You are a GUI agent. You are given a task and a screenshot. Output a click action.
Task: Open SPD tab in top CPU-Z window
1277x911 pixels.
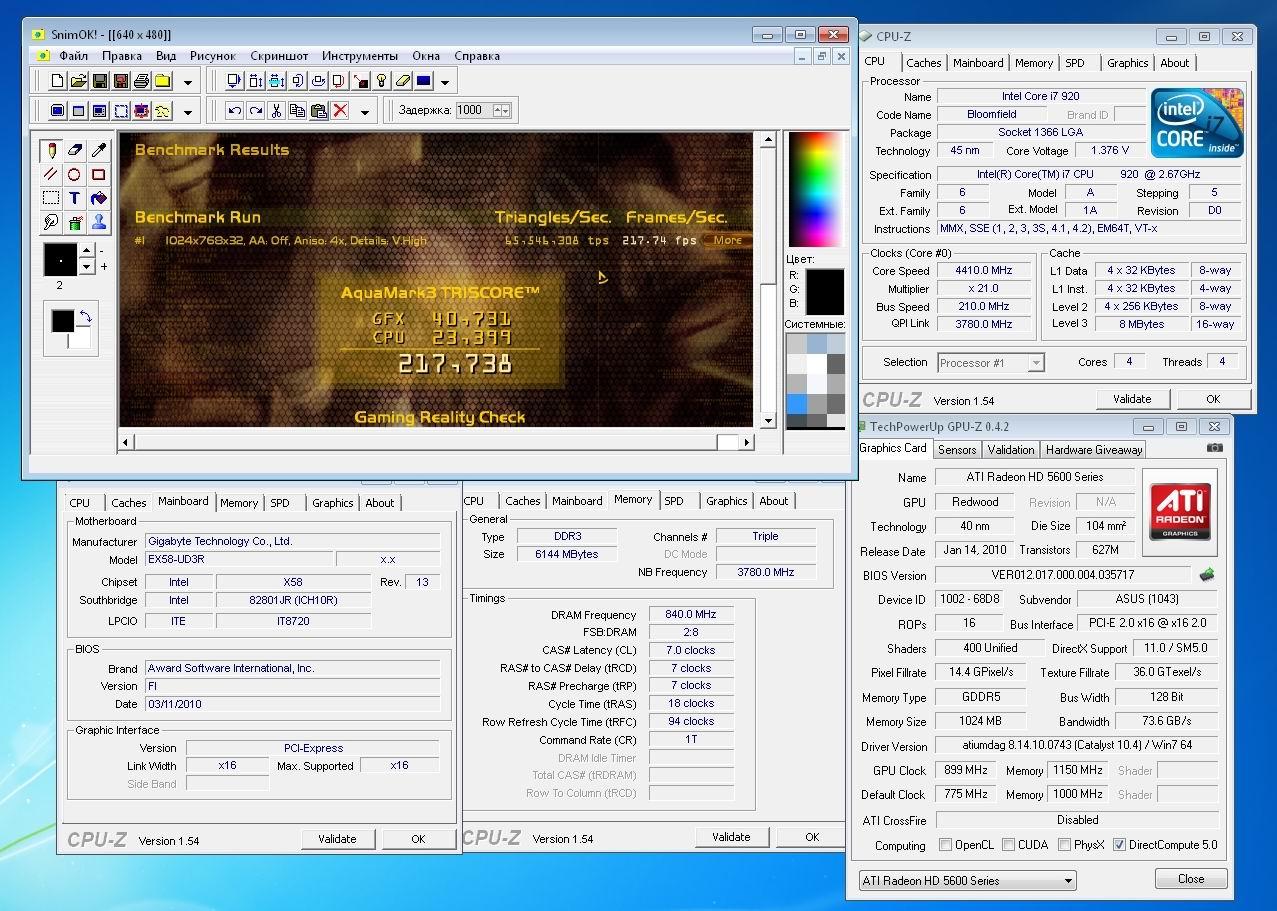(x=1075, y=63)
